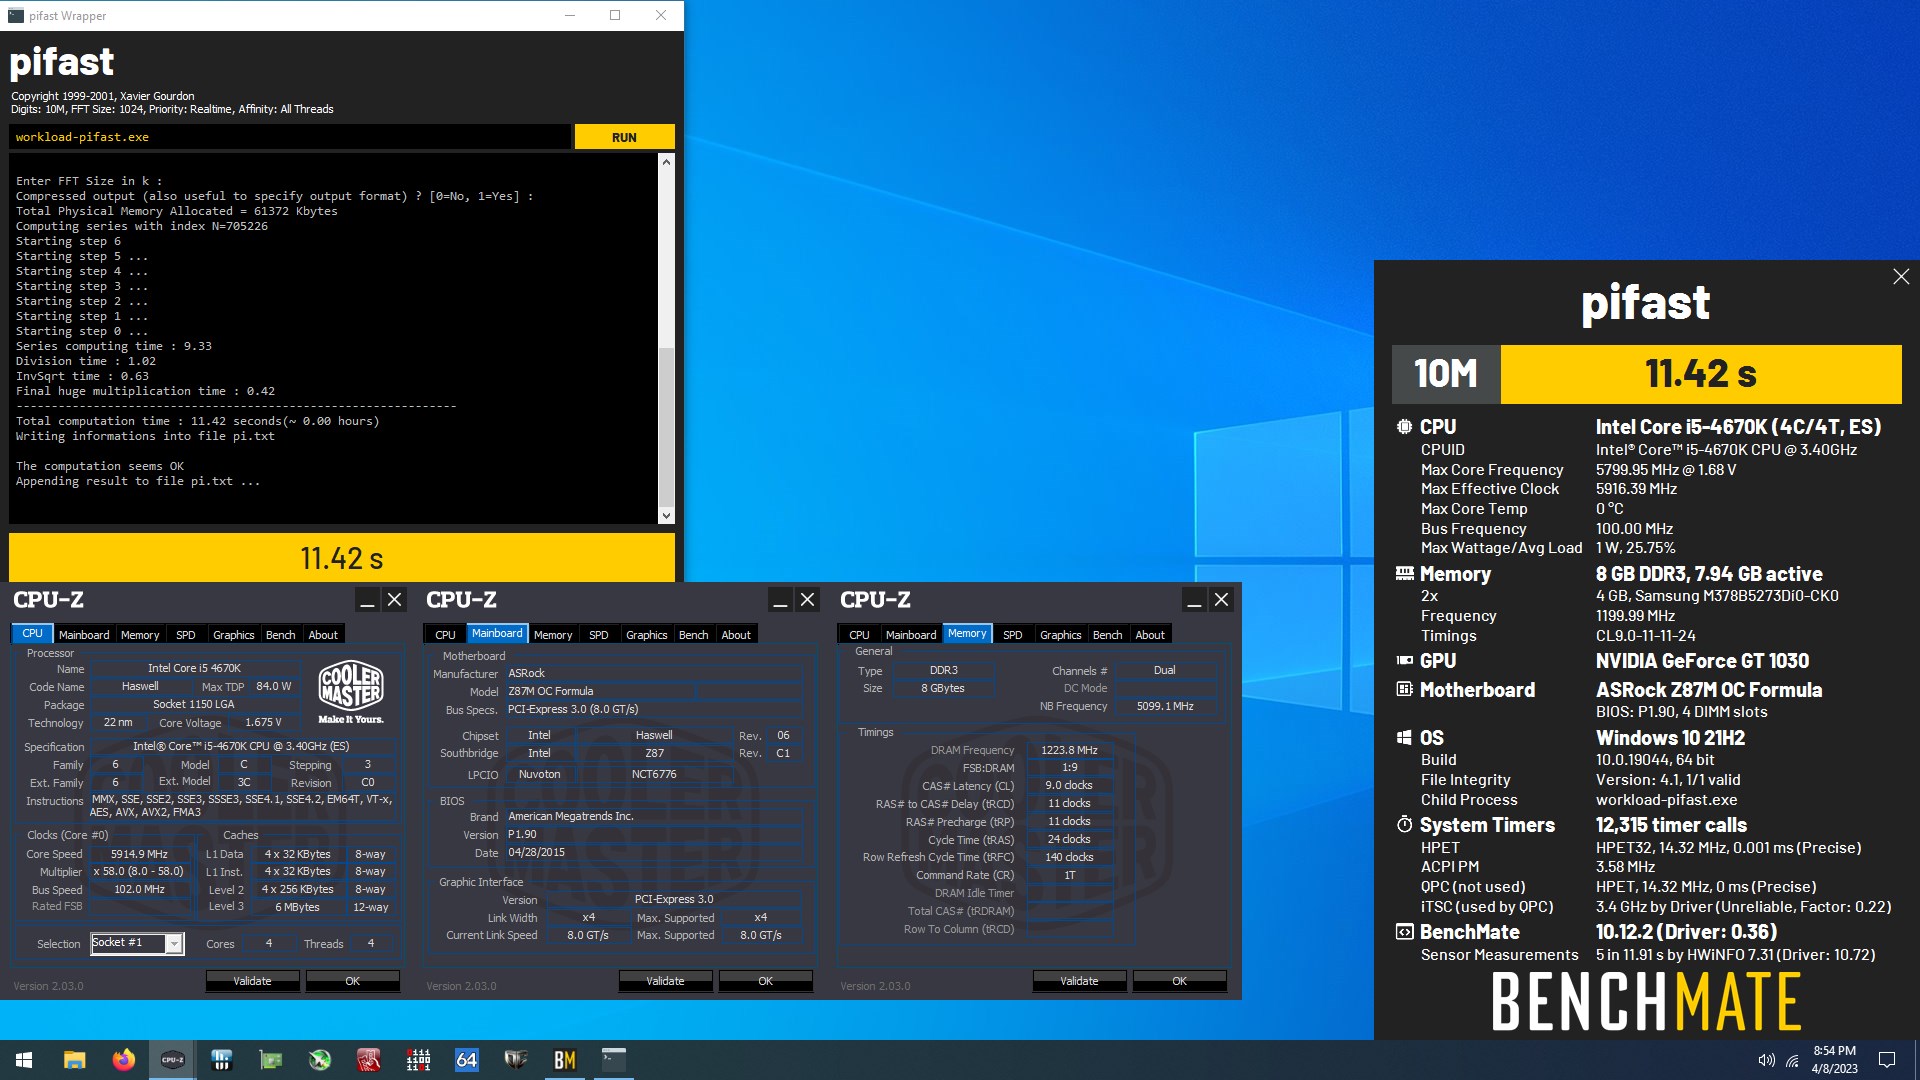Open the Mainboard tab in first CPU-Z window
This screenshot has width=1920, height=1080.
pos(84,635)
